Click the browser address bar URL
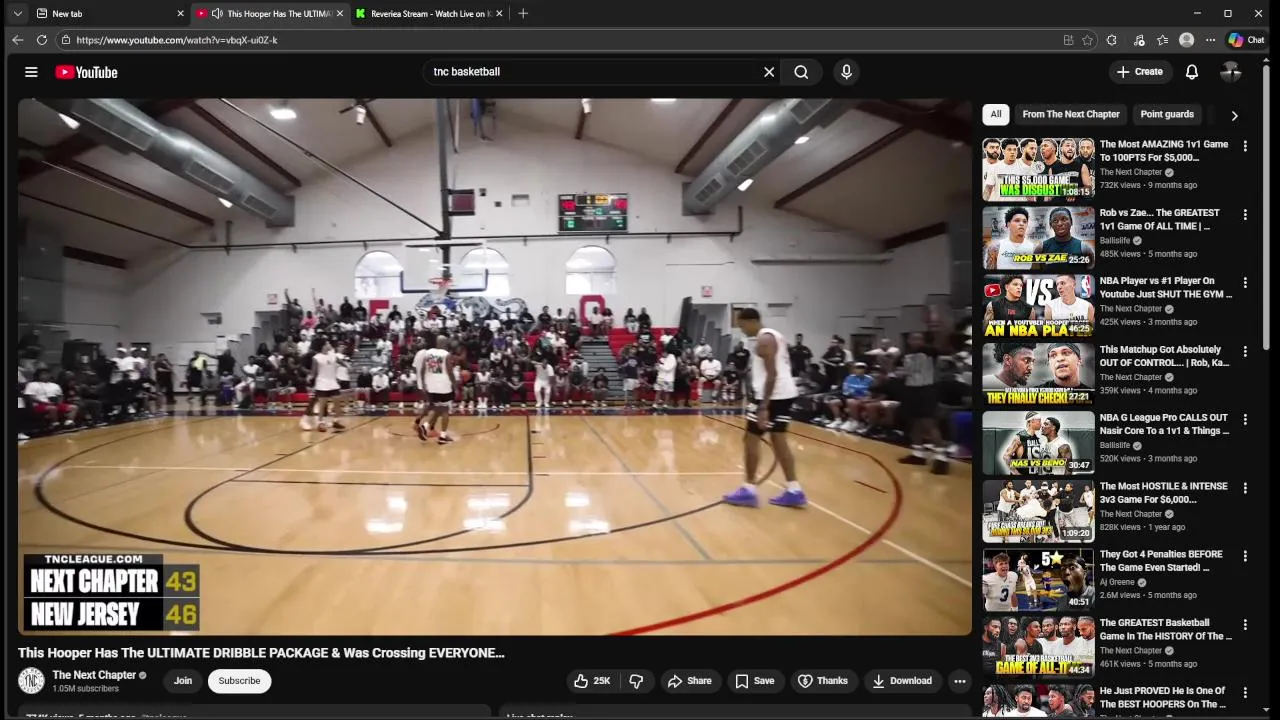Screen dimensions: 1280x720 click(x=177, y=40)
